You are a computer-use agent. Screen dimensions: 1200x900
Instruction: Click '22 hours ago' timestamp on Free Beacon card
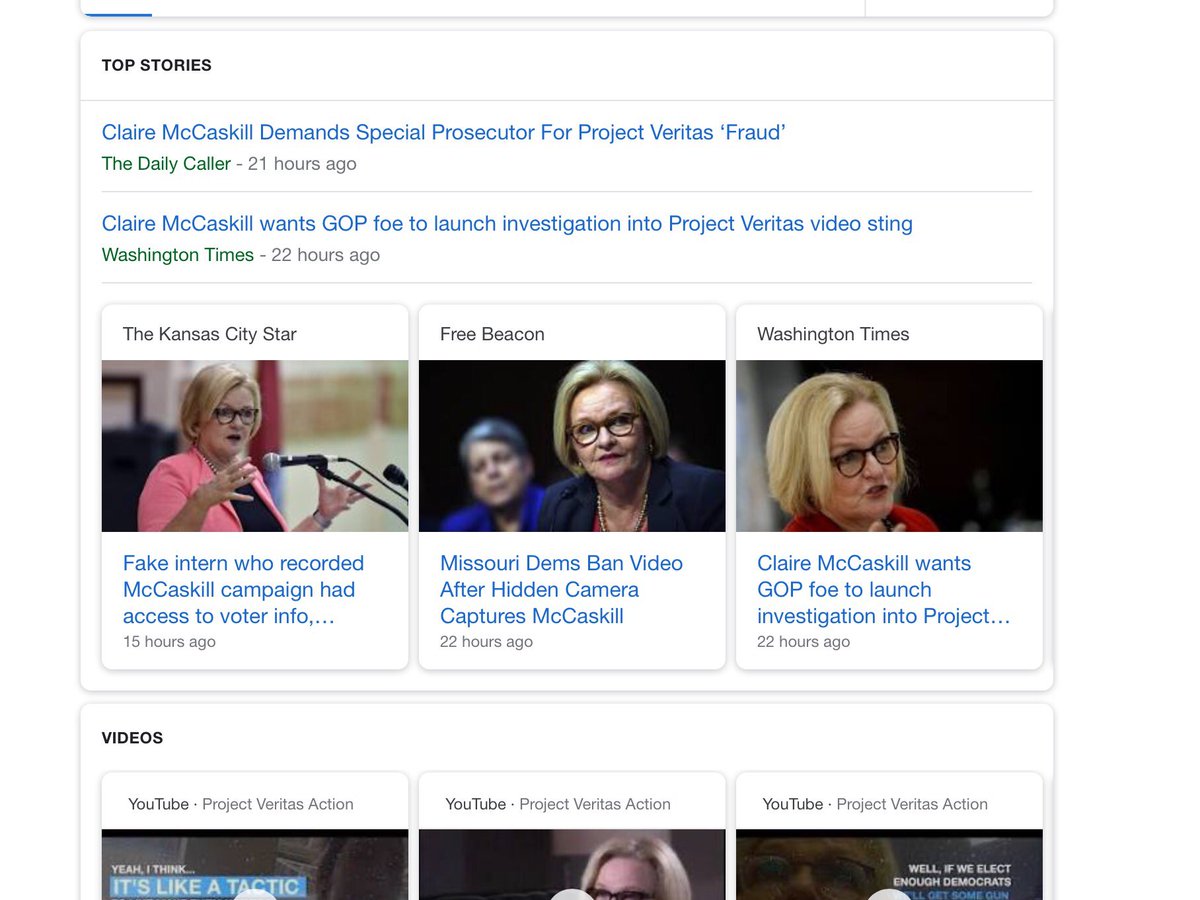pos(486,642)
